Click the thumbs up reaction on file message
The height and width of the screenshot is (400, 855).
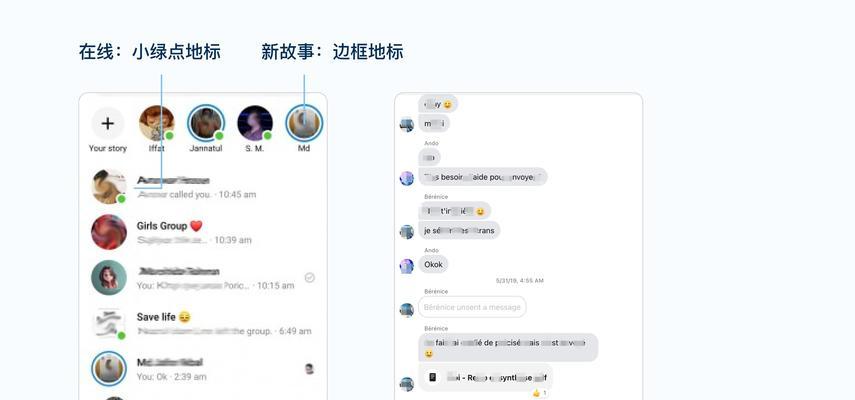[540, 393]
